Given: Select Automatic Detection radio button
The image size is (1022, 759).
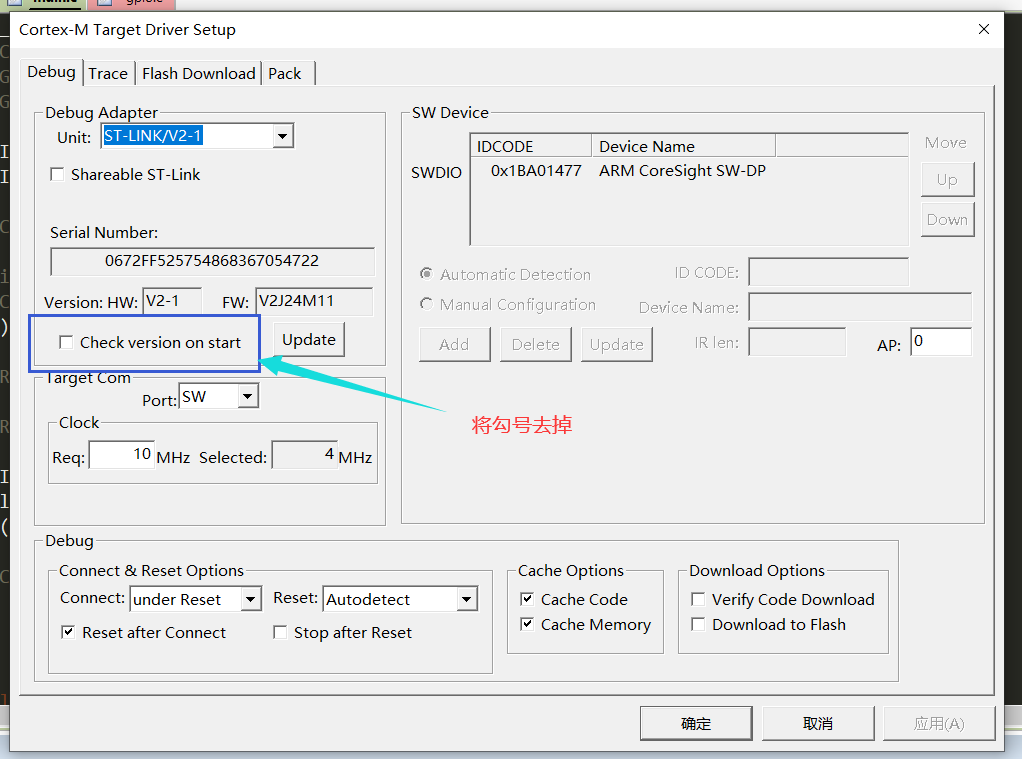Looking at the screenshot, I should [426, 274].
